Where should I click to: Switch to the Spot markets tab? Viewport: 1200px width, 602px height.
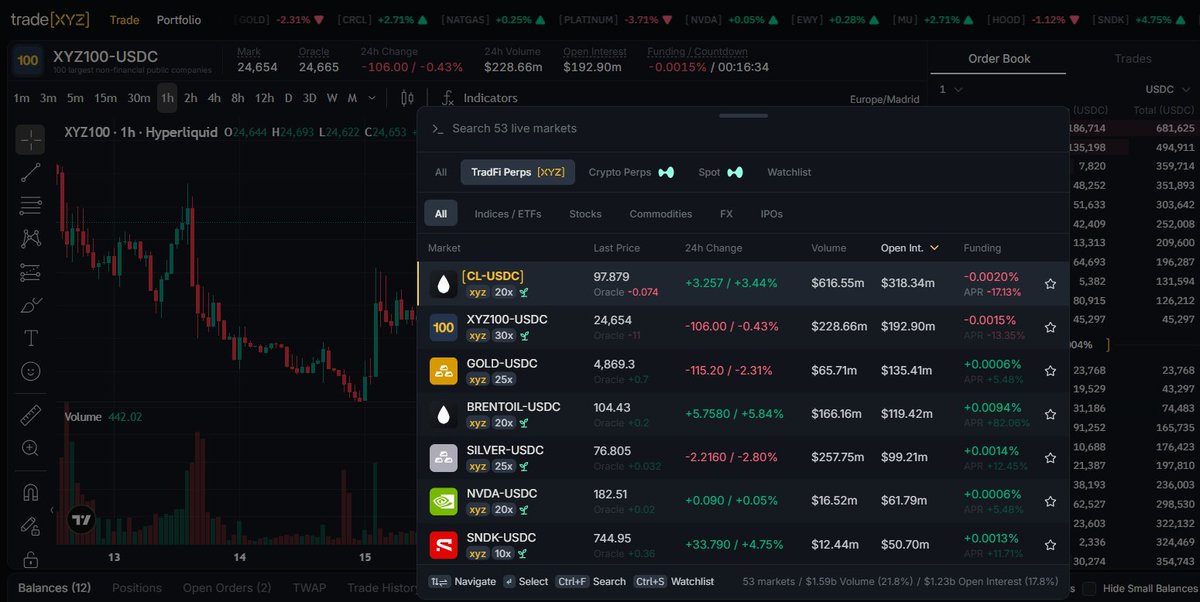tap(720, 172)
